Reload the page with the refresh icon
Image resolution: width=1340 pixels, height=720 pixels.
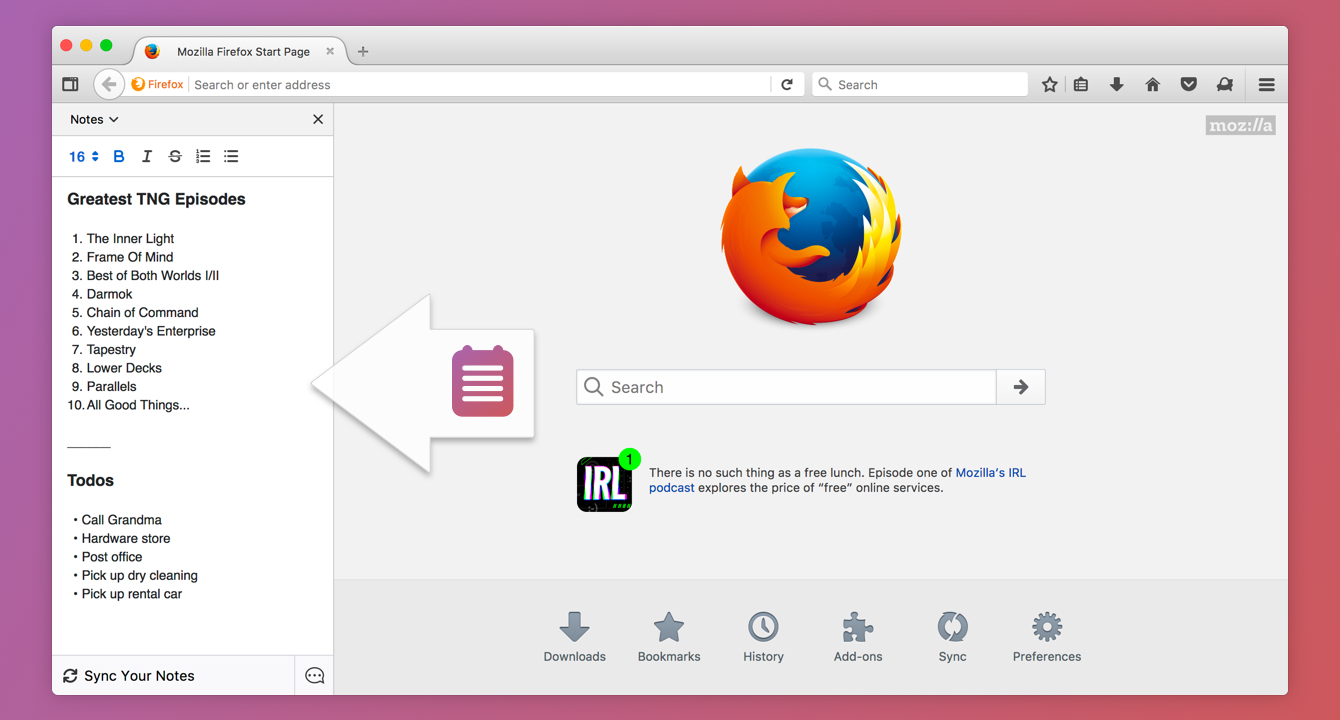(x=787, y=85)
